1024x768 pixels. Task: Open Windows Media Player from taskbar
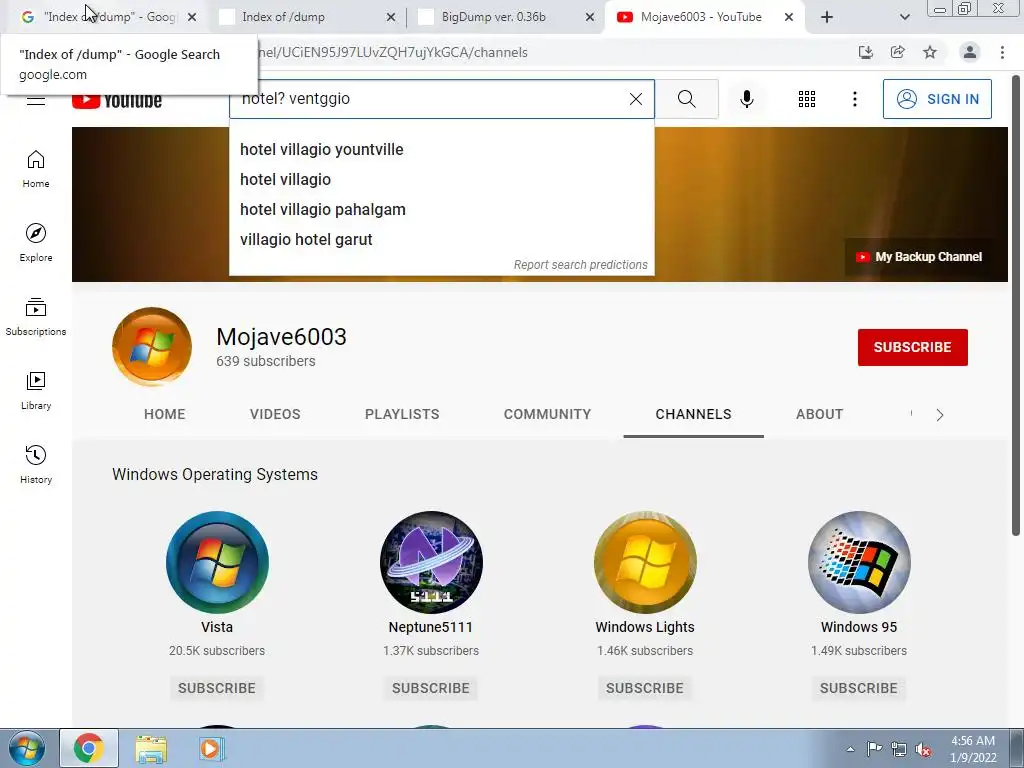212,749
